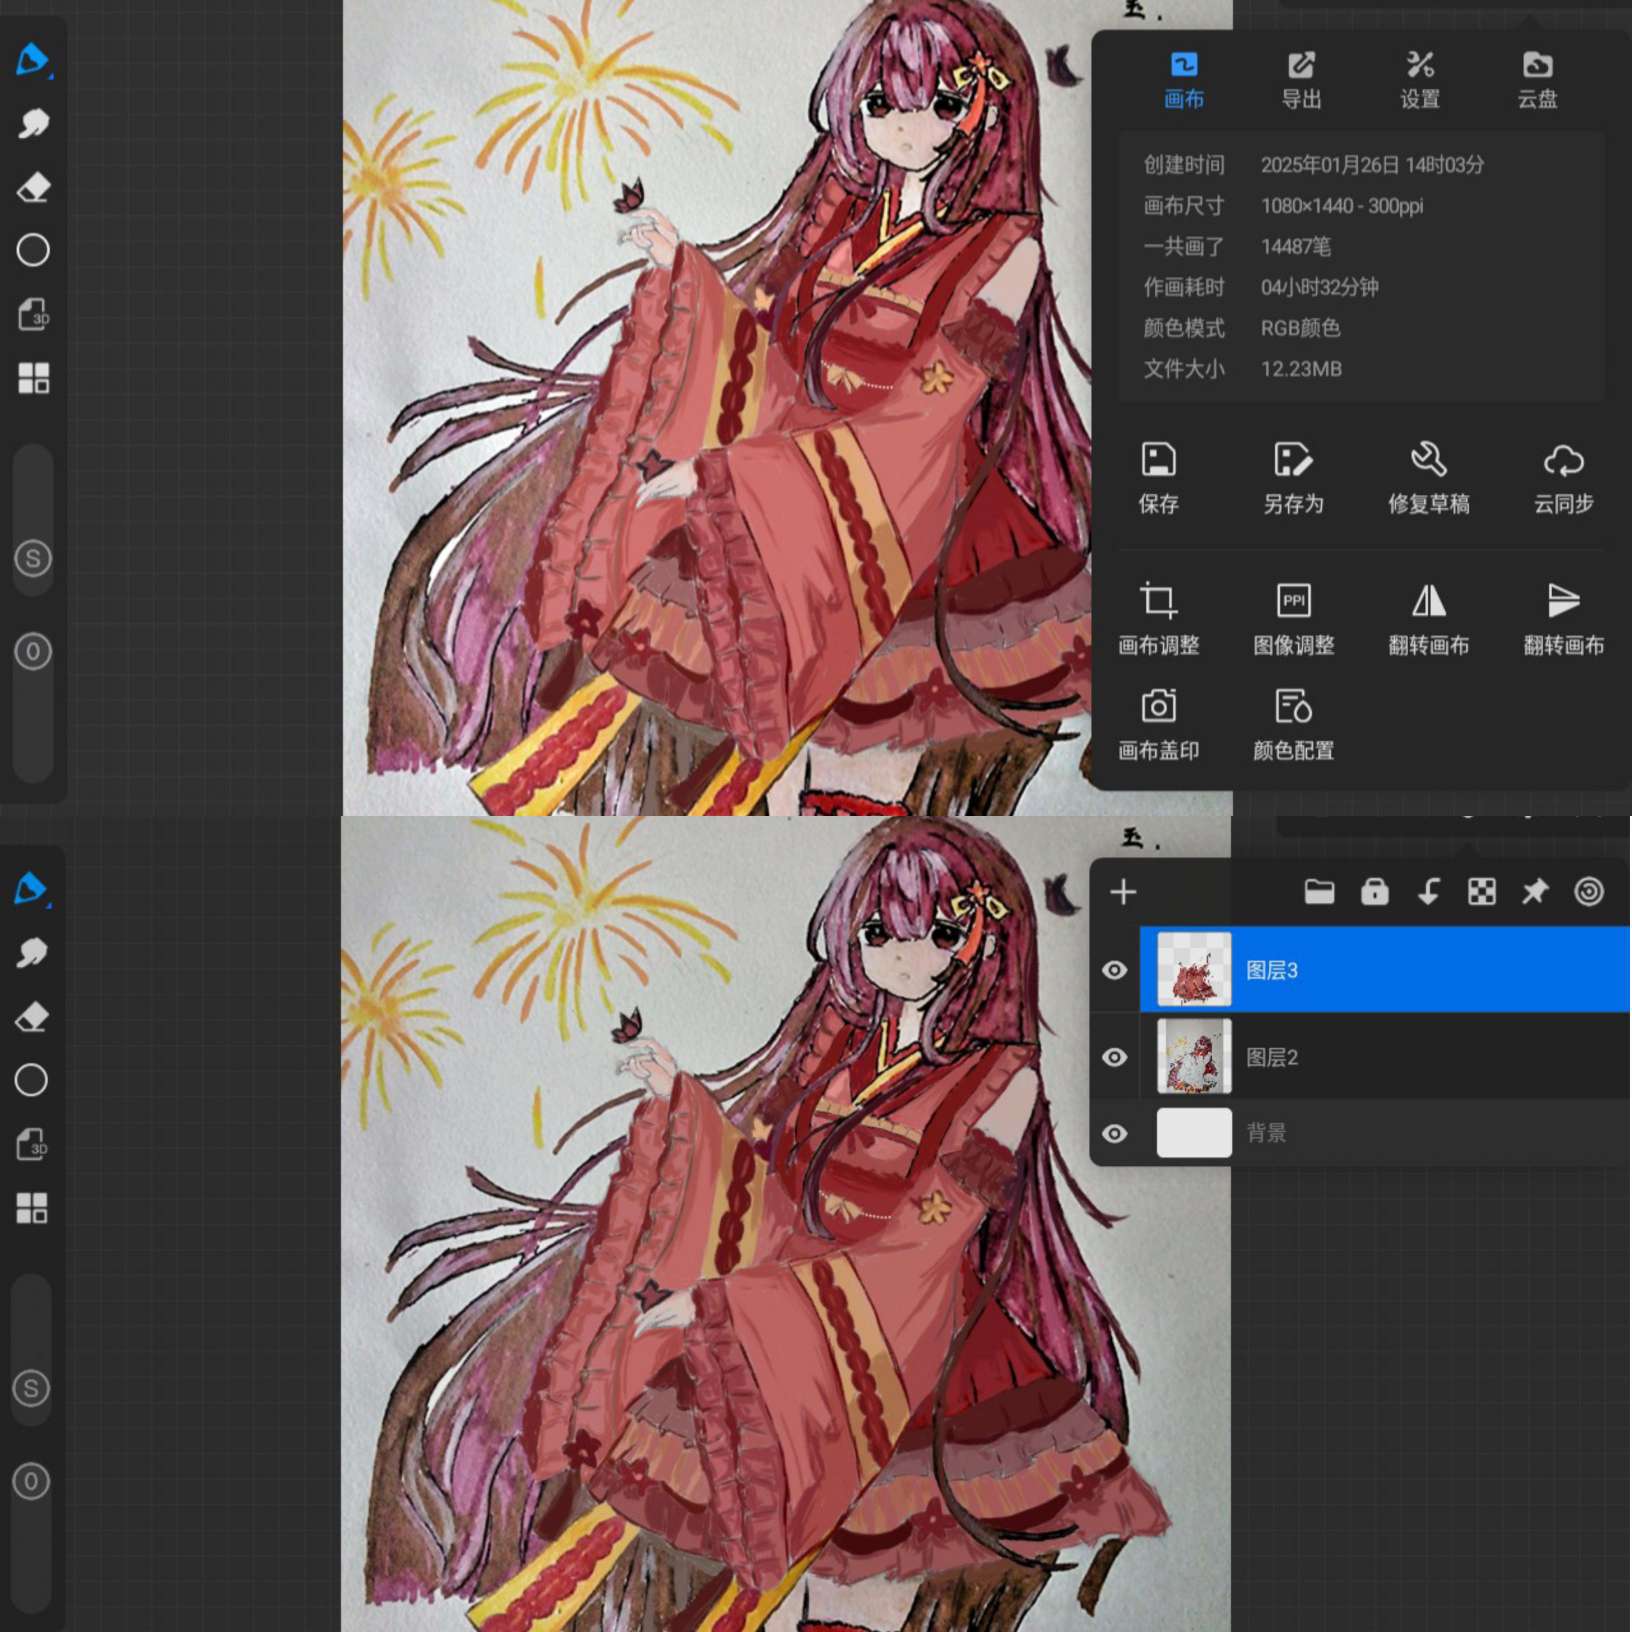Toggle visibility of 图层2
The image size is (1632, 1632).
click(1114, 1058)
